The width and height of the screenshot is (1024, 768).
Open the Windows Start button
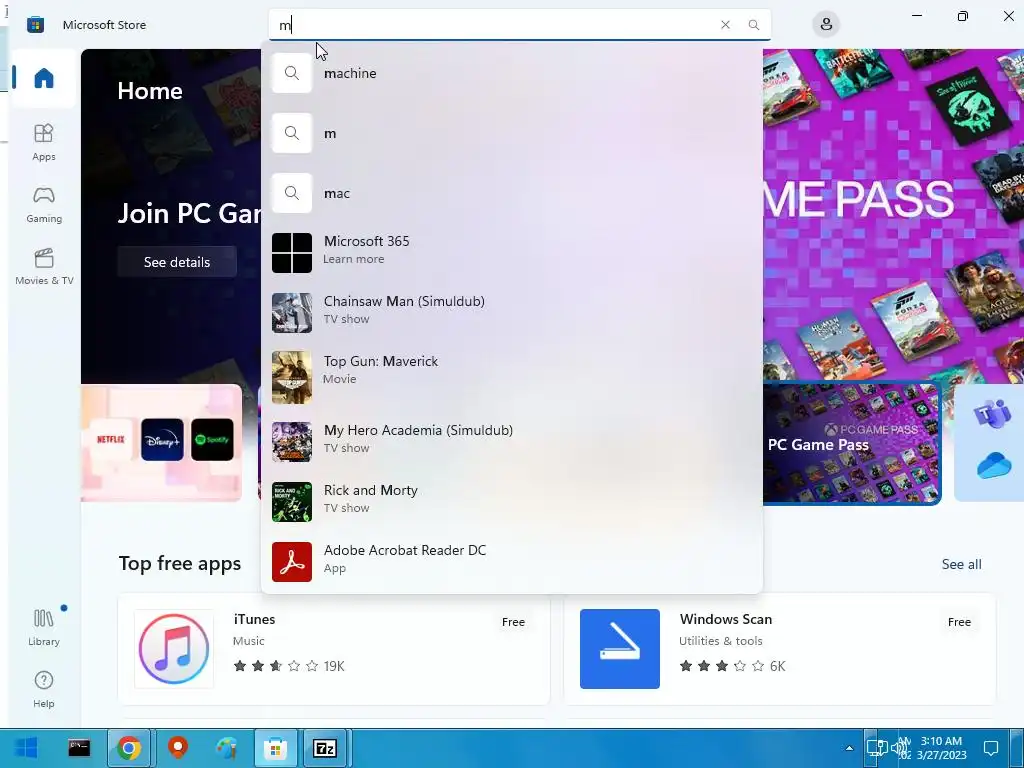[x=25, y=748]
